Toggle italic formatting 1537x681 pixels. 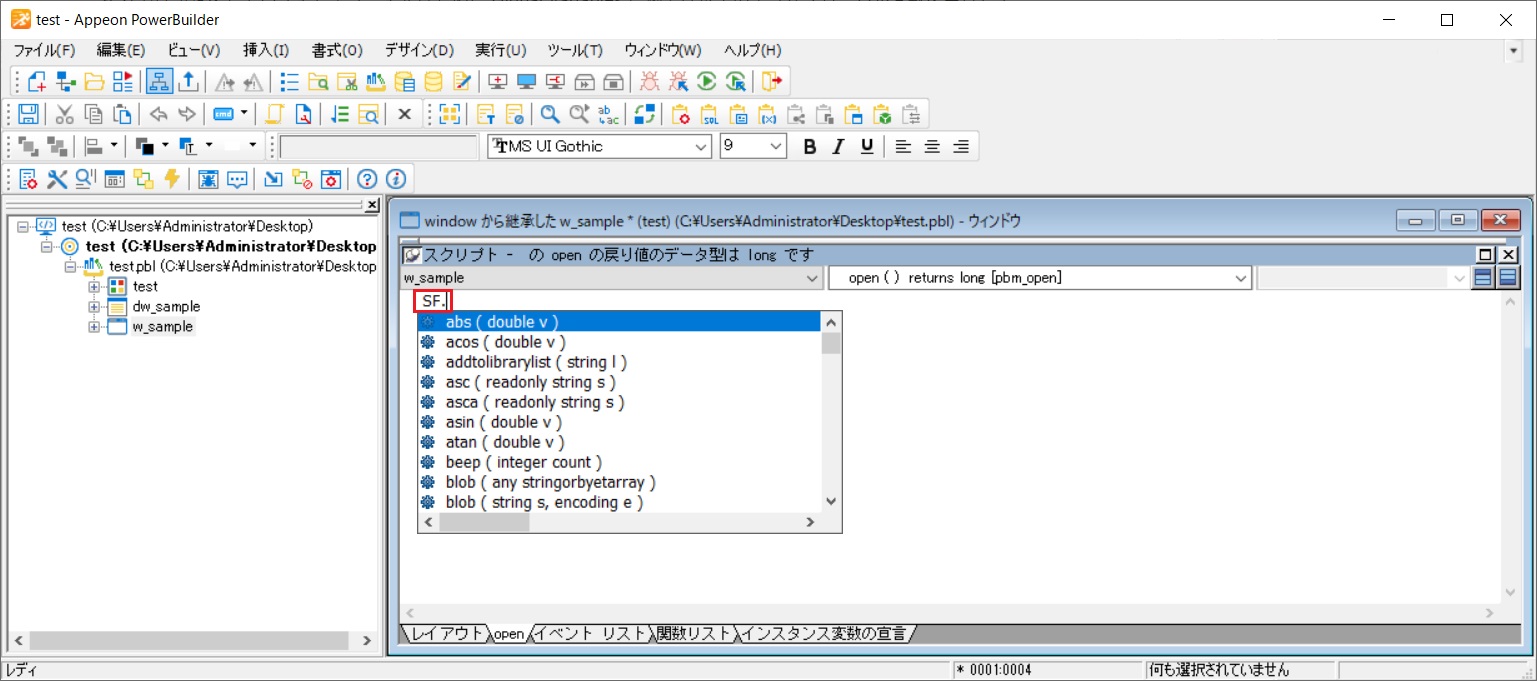click(838, 146)
